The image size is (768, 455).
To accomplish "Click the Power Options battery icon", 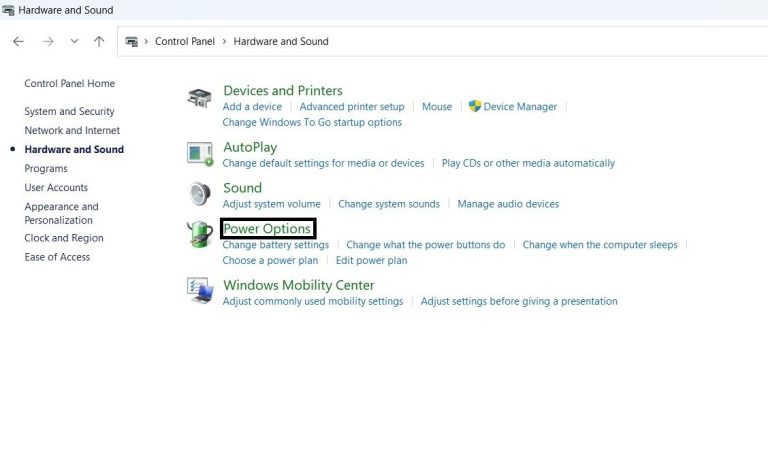I will [200, 236].
